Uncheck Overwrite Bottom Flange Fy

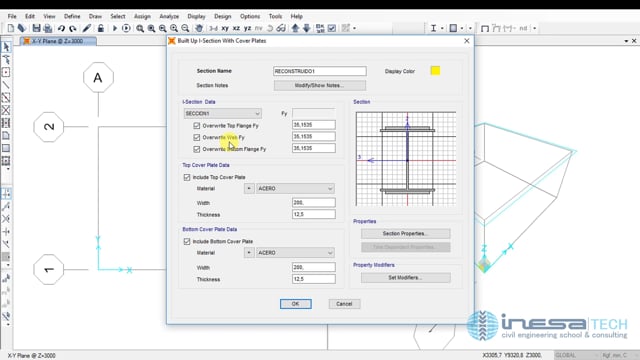click(x=197, y=149)
